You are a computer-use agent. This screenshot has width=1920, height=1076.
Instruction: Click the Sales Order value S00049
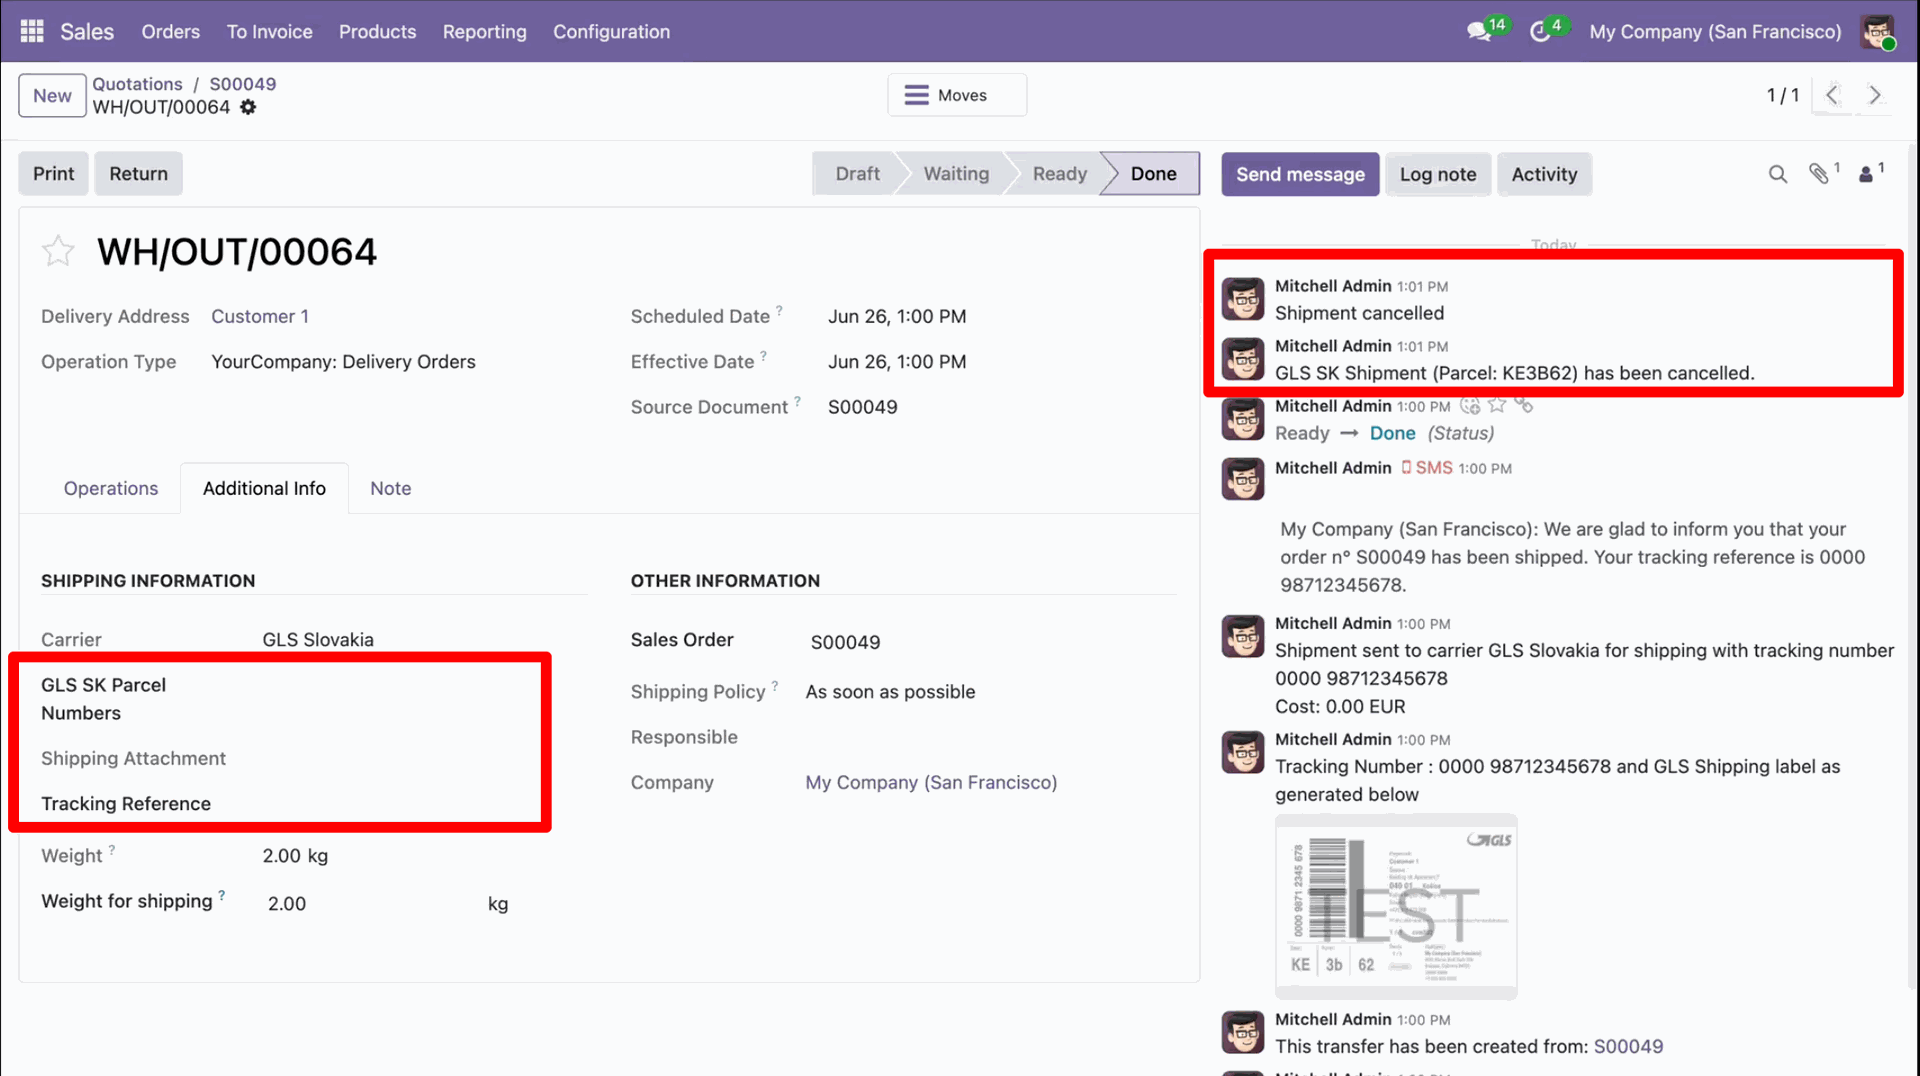tap(845, 642)
